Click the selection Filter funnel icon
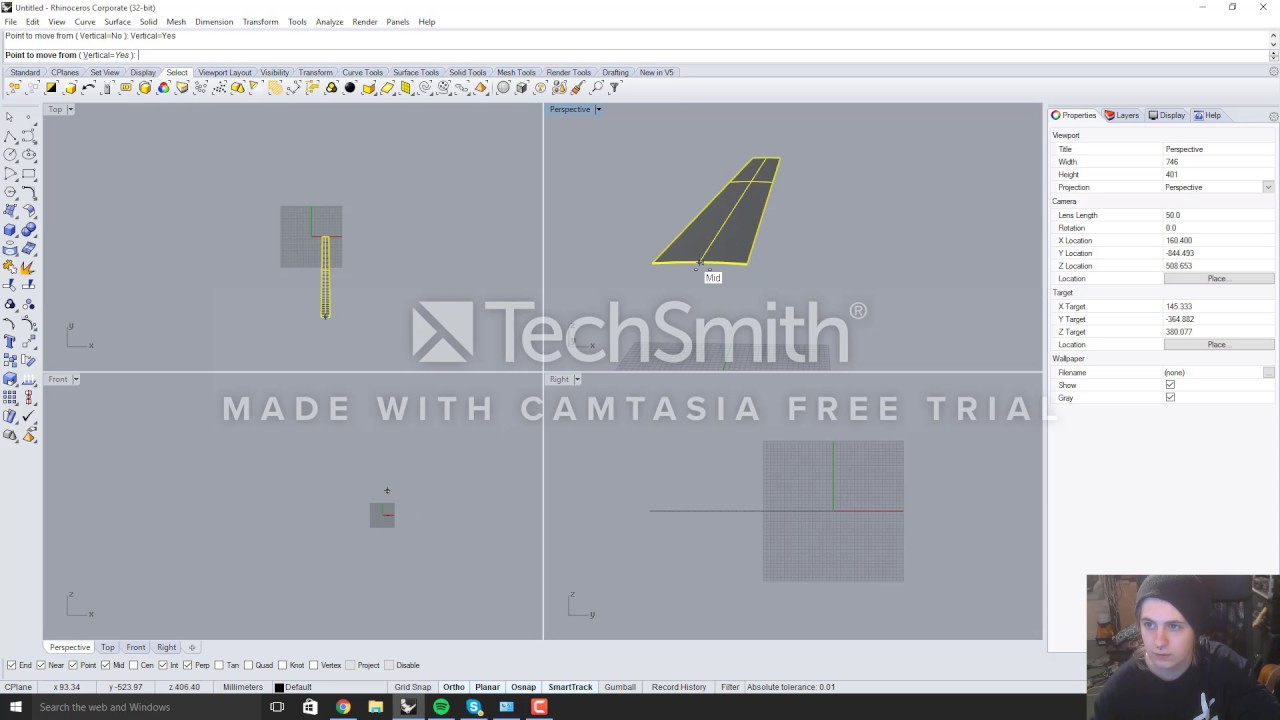This screenshot has height=720, width=1280. point(614,88)
